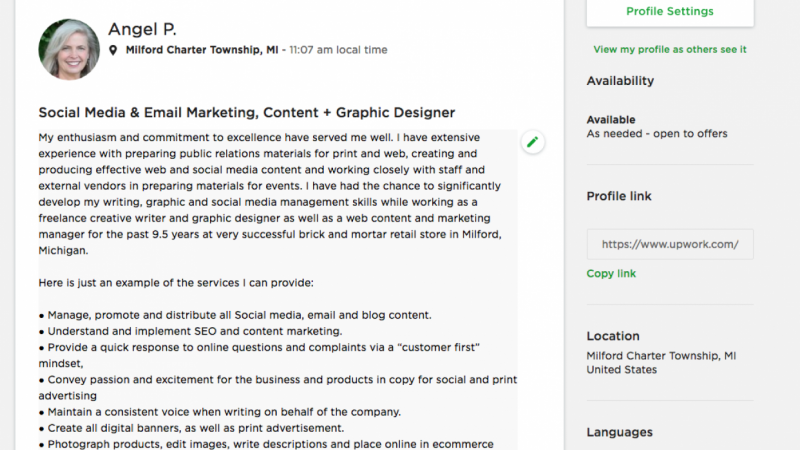The height and width of the screenshot is (450, 800).
Task: Click the Milford Charter Township, MI header text
Action: tap(202, 50)
